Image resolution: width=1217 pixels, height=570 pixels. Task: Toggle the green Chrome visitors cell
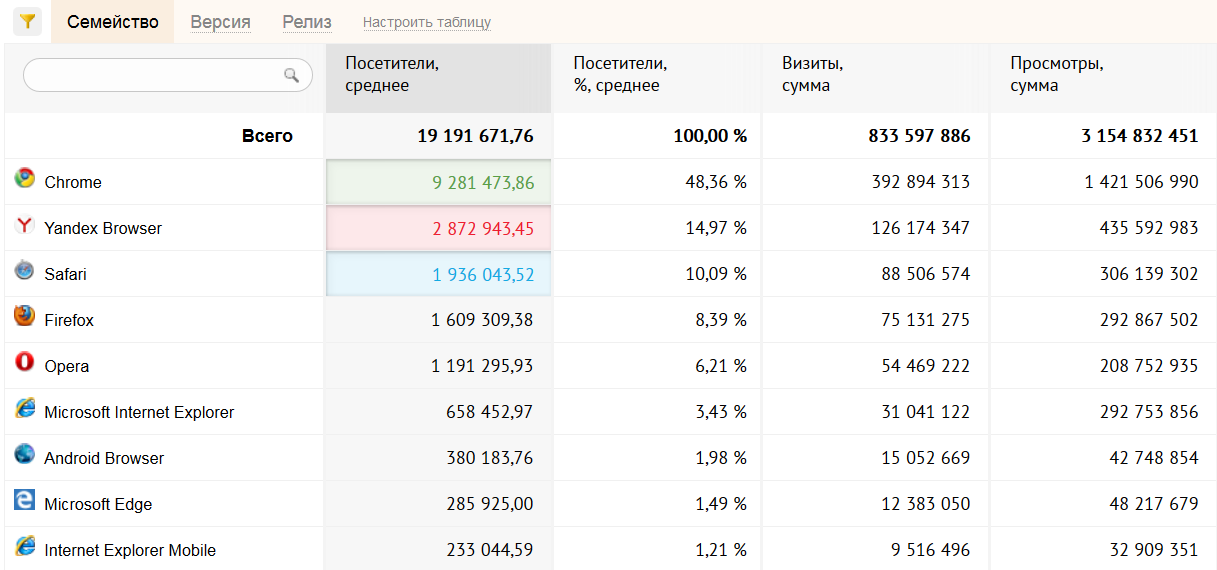438,182
